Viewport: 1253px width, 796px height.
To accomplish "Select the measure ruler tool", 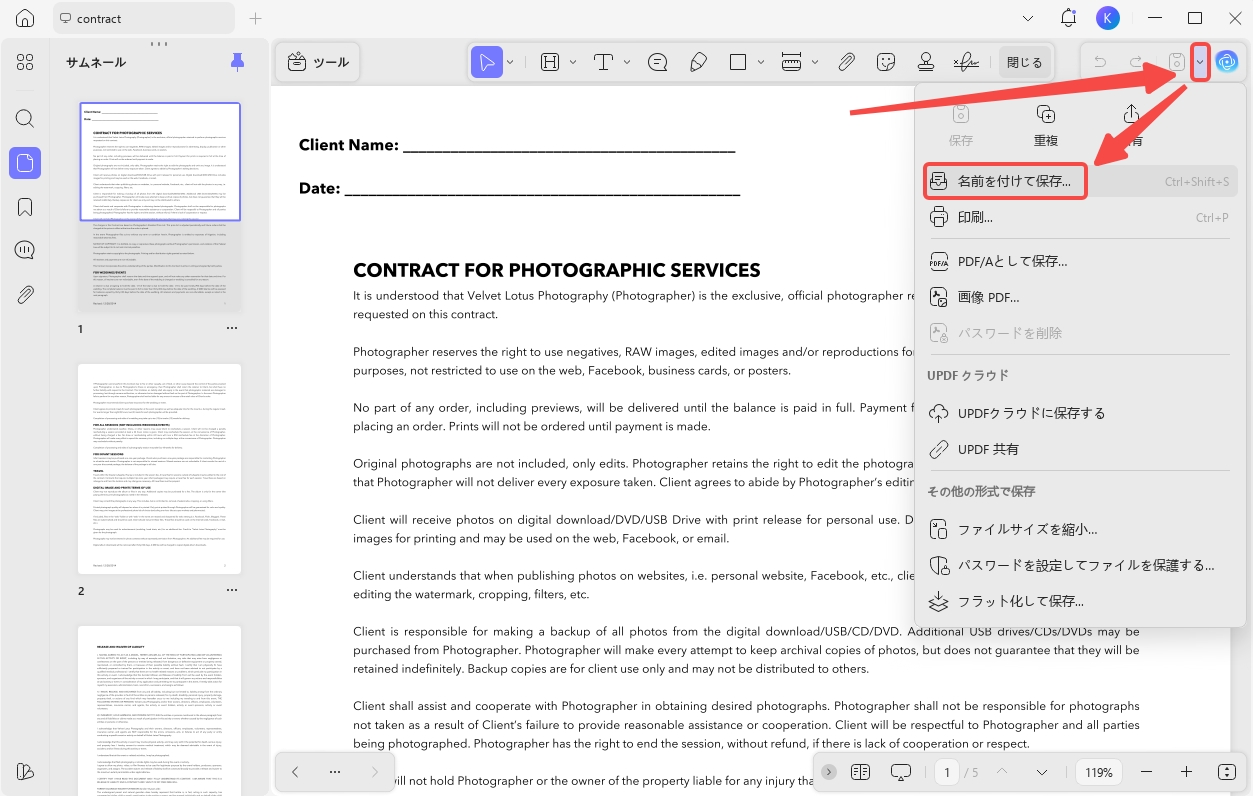I will (x=791, y=62).
